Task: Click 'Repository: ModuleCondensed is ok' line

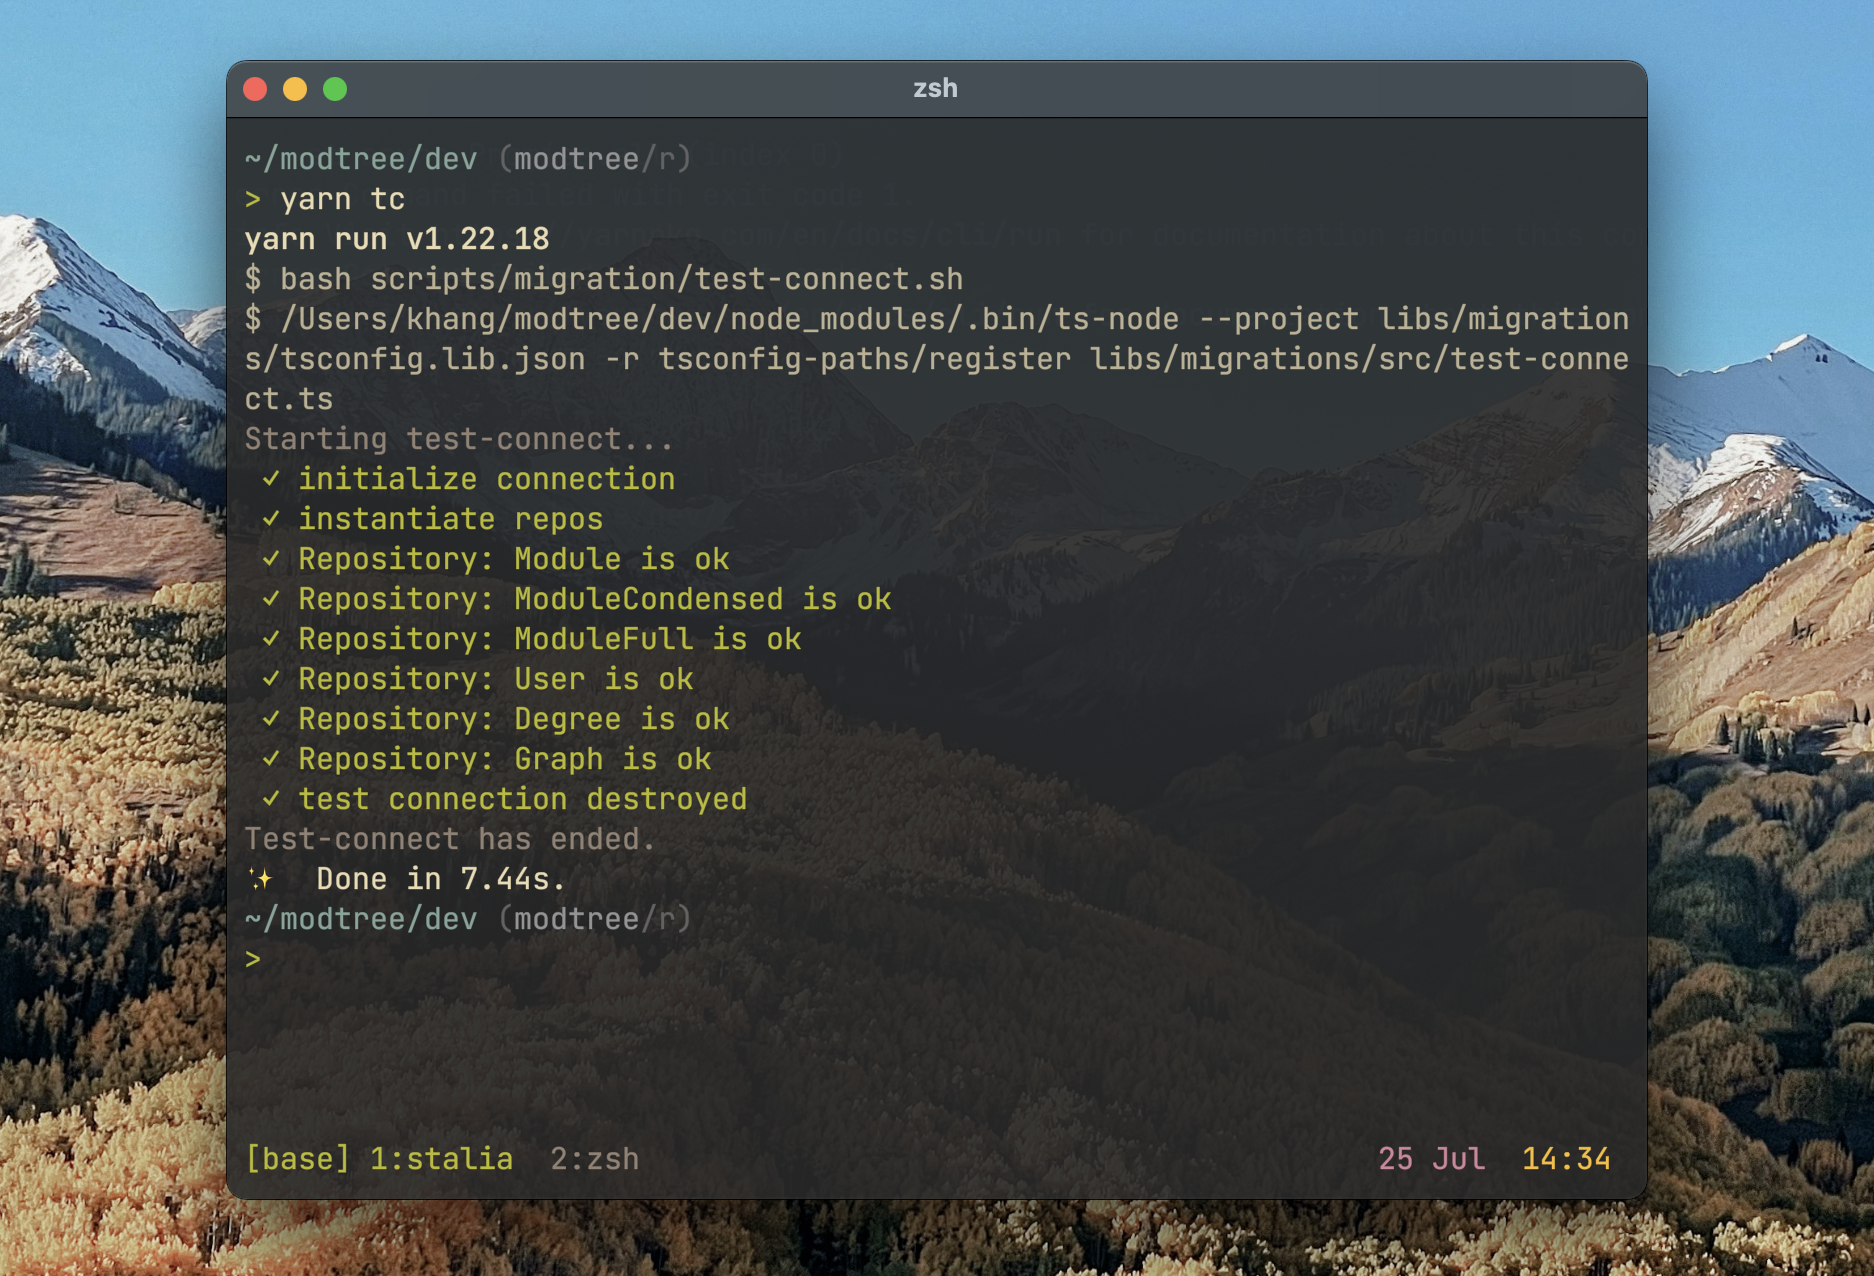Action: pyautogui.click(x=594, y=599)
